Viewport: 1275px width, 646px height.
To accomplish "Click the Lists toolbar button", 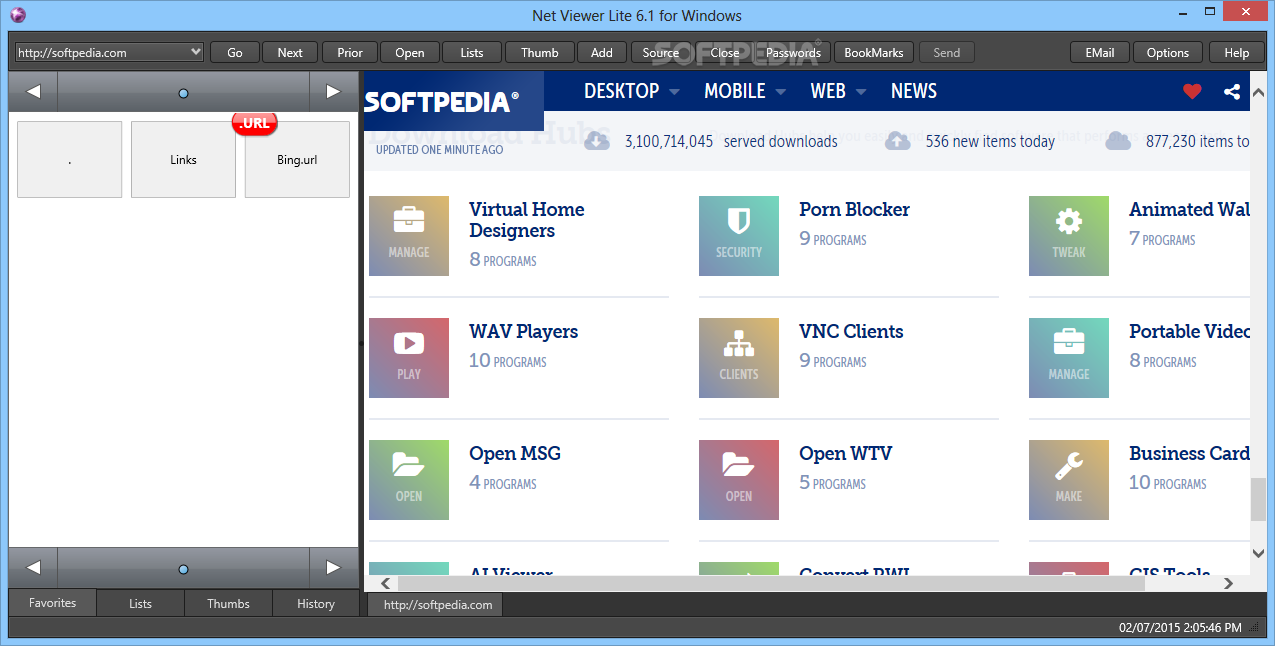I will (472, 52).
